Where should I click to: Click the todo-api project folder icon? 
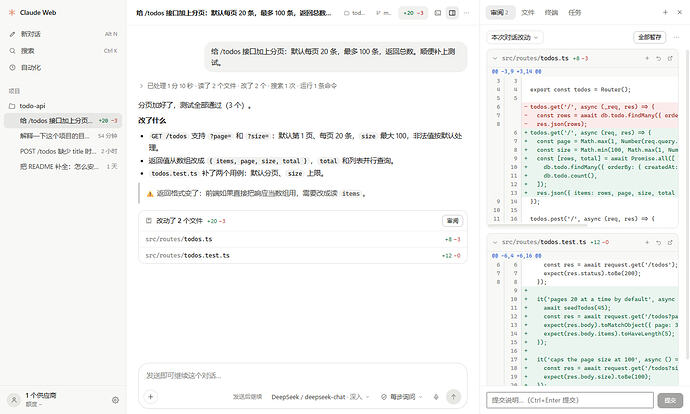pyautogui.click(x=12, y=106)
